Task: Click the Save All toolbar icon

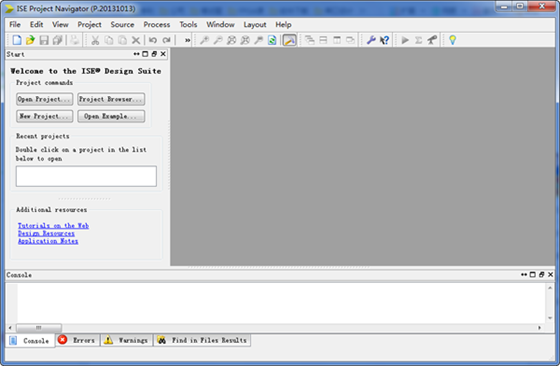Action: [58, 40]
